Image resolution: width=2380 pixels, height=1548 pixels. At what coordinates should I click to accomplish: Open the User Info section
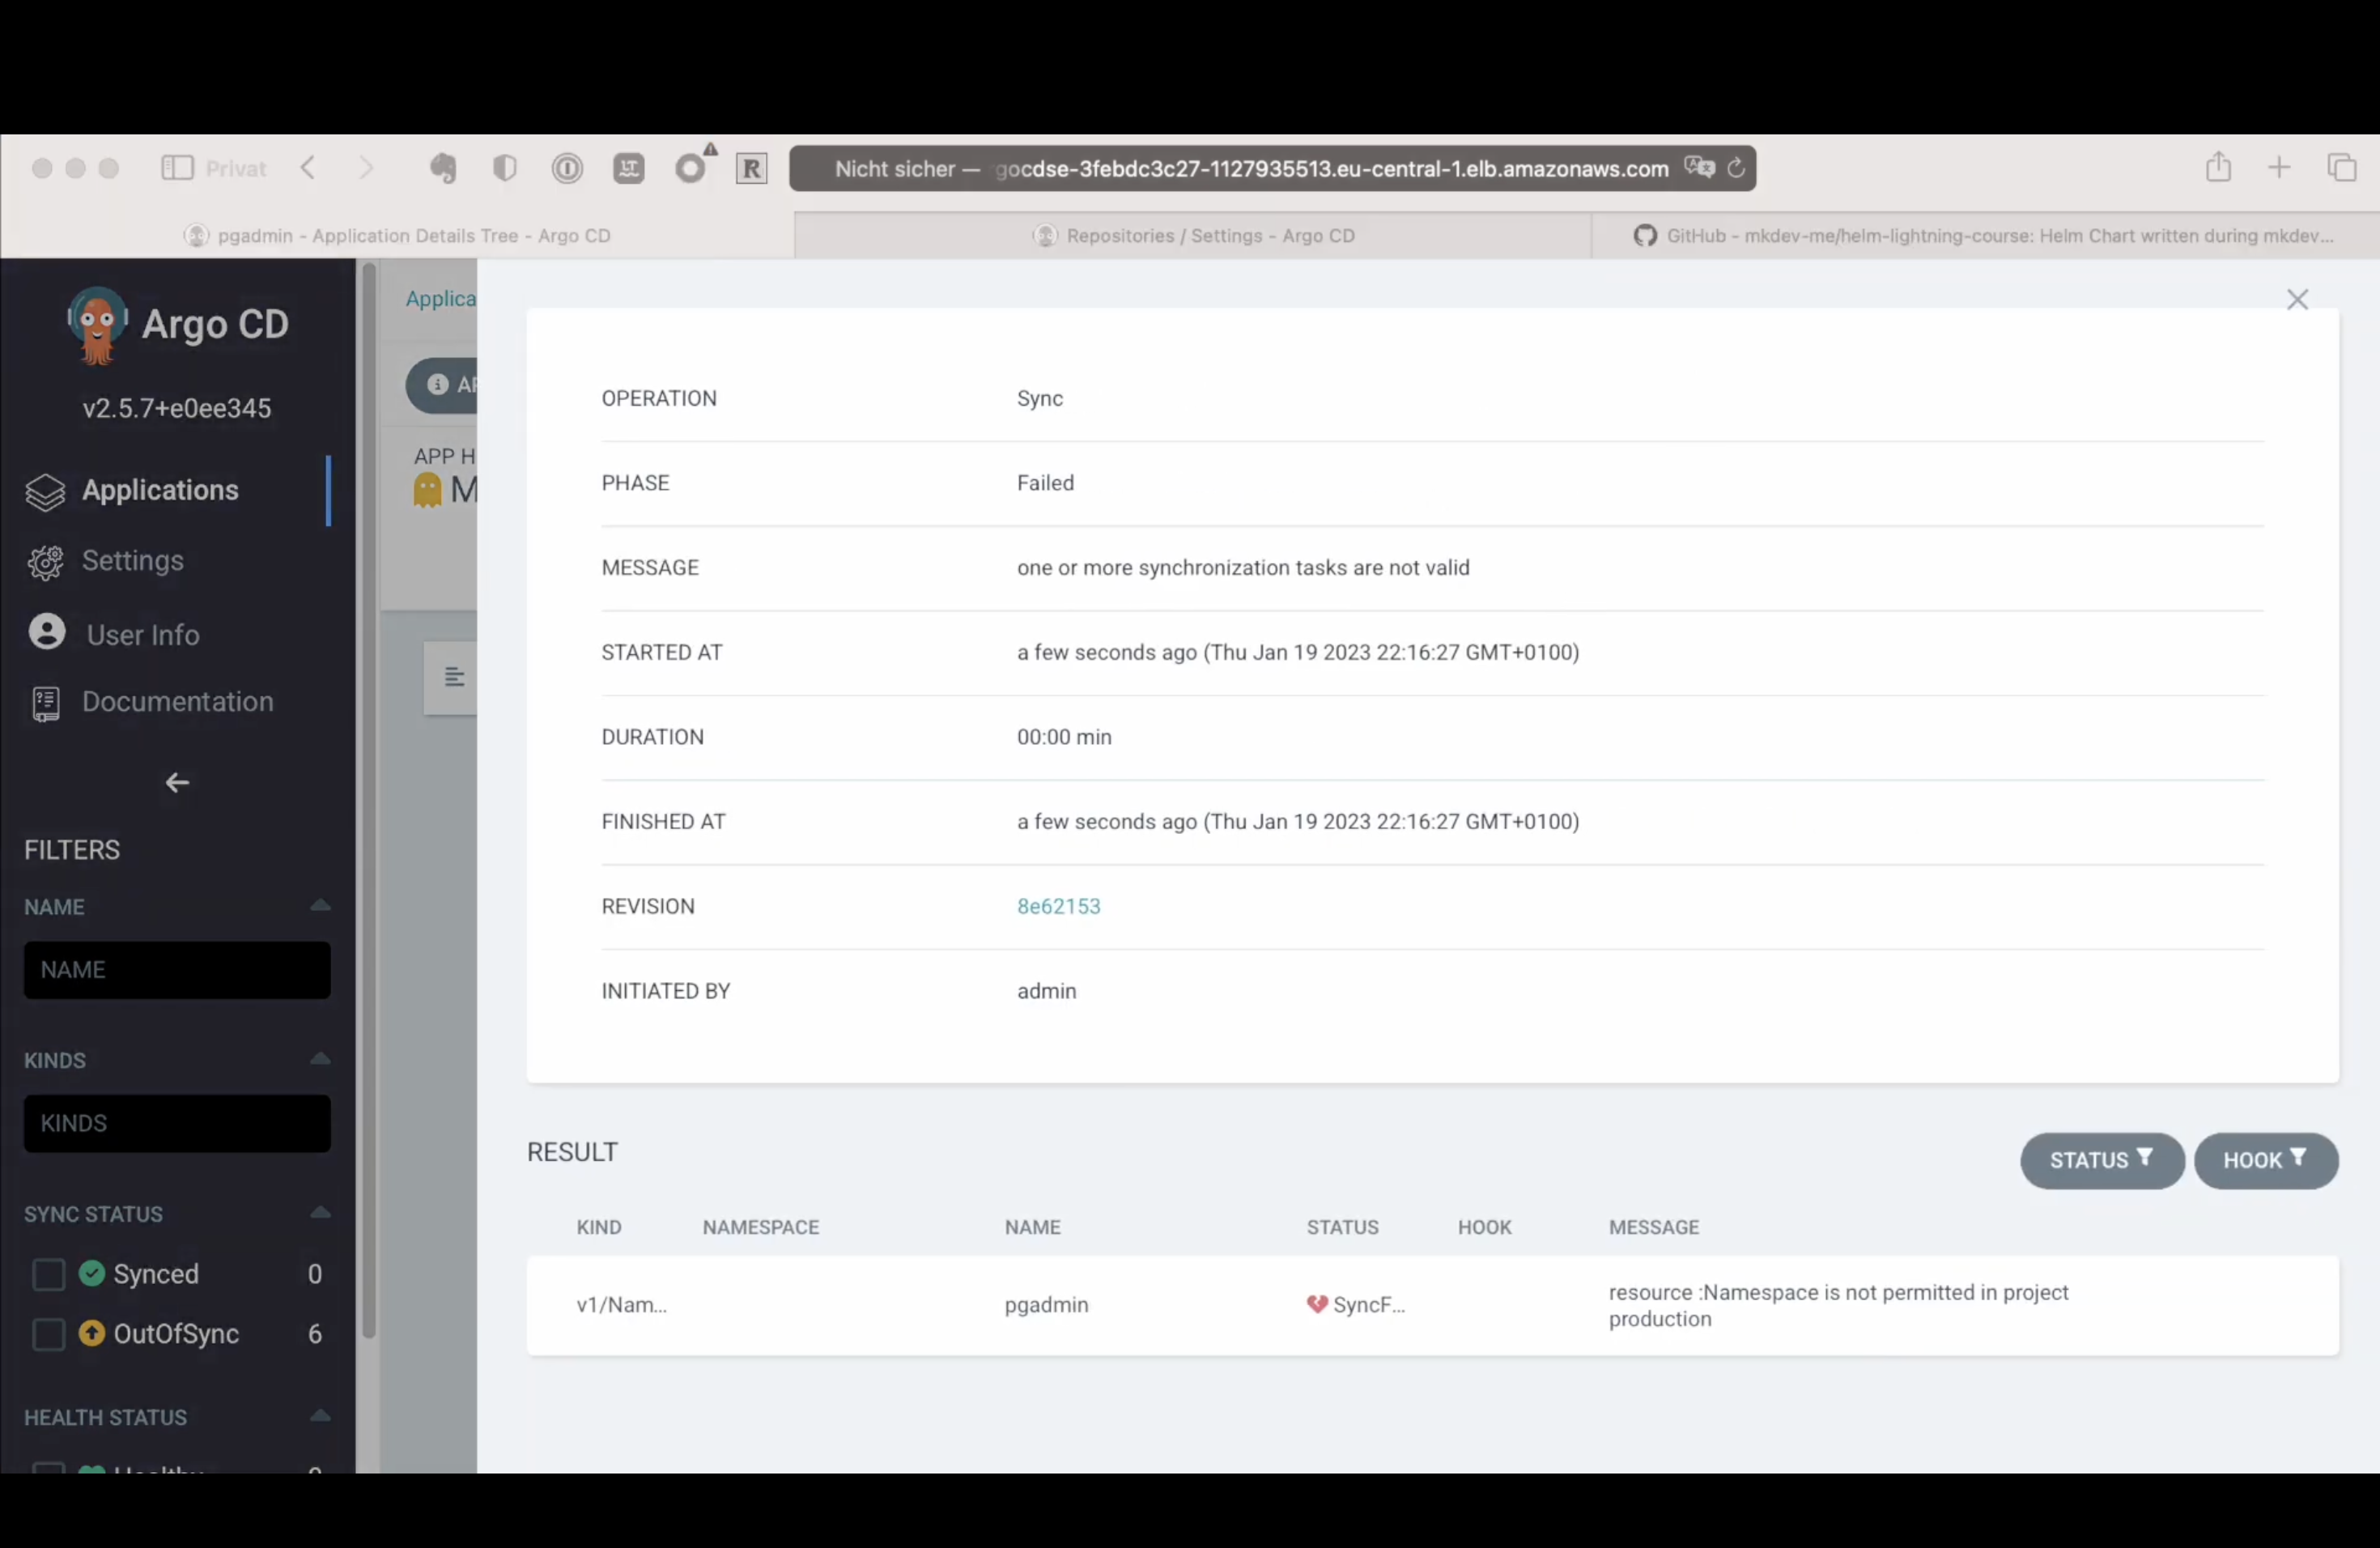142,633
